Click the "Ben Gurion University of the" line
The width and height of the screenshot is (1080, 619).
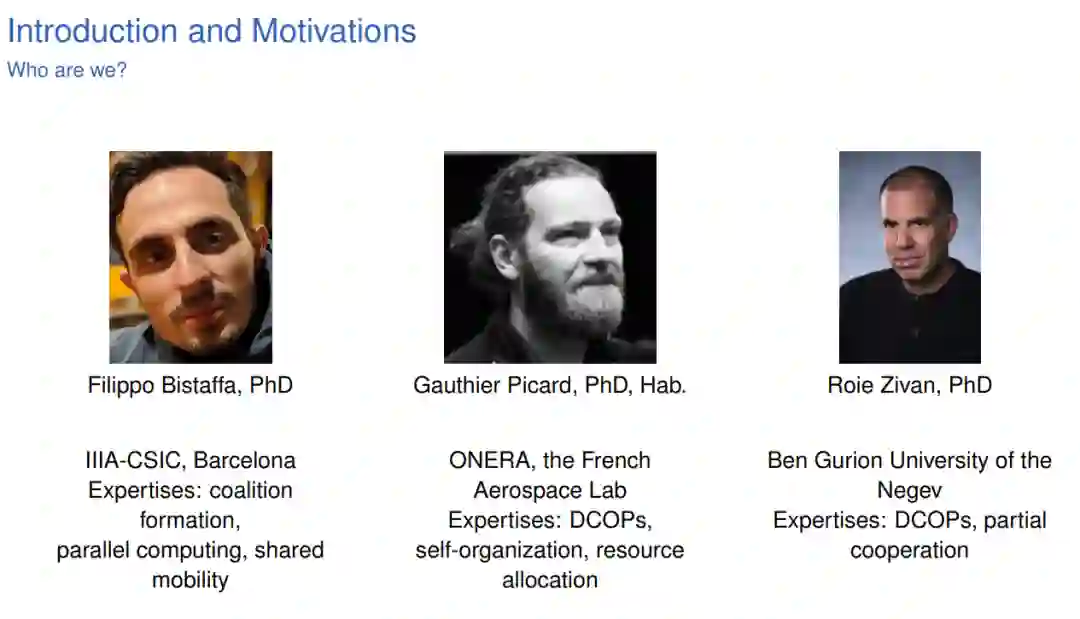(x=909, y=461)
